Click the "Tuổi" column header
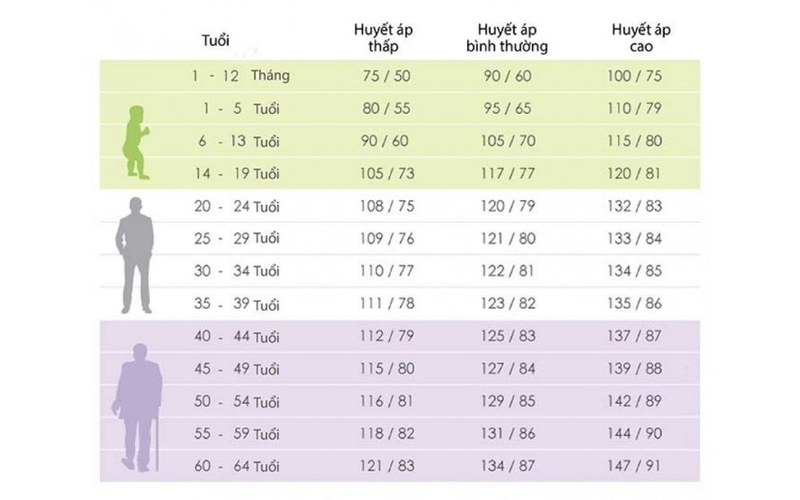 (x=216, y=40)
